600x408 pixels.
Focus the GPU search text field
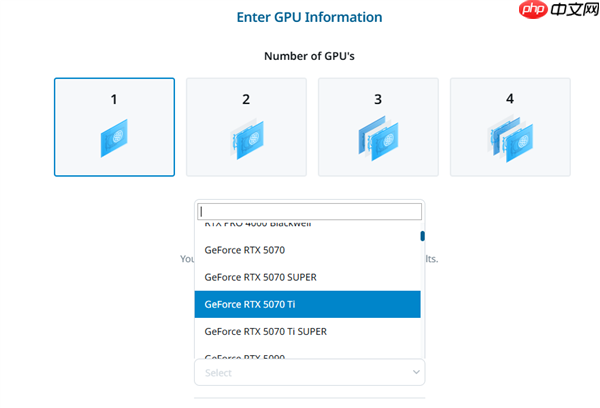pos(309,212)
